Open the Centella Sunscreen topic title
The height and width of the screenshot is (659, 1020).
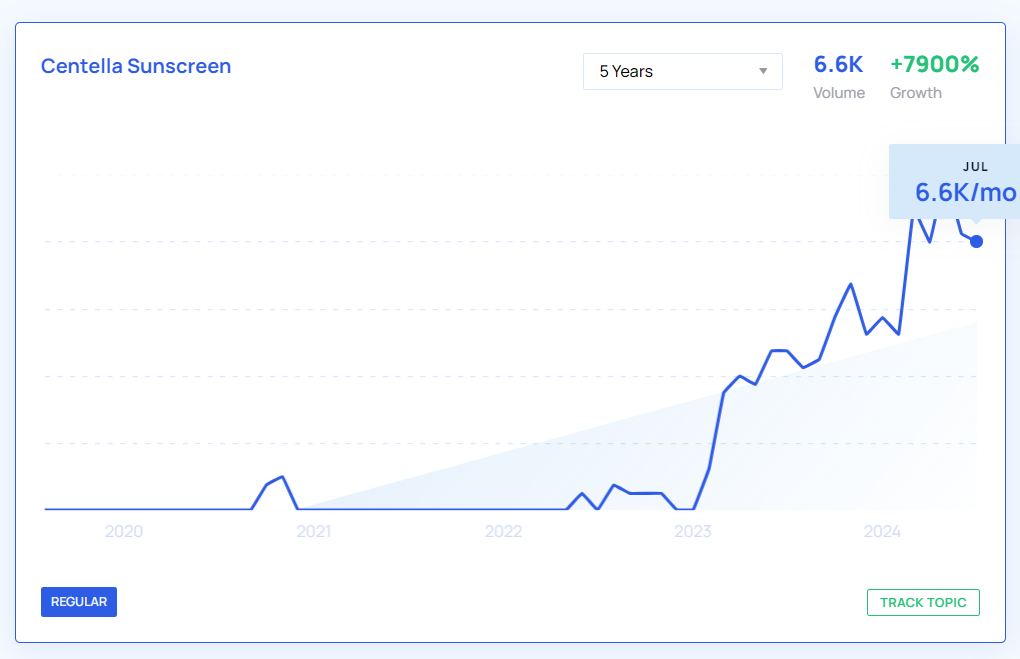136,67
